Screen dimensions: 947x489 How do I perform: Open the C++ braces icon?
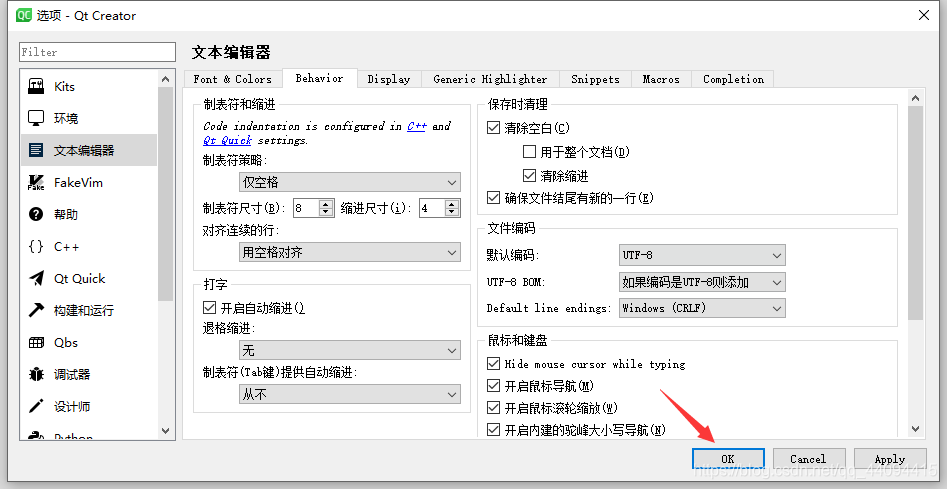[x=36, y=246]
